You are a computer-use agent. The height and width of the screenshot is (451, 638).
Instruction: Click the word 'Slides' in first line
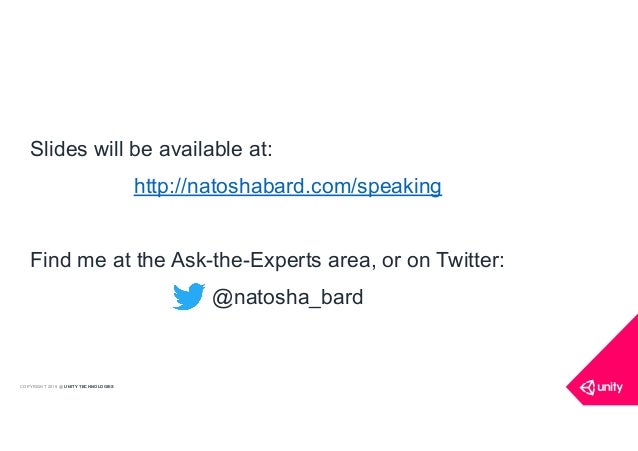(59, 149)
